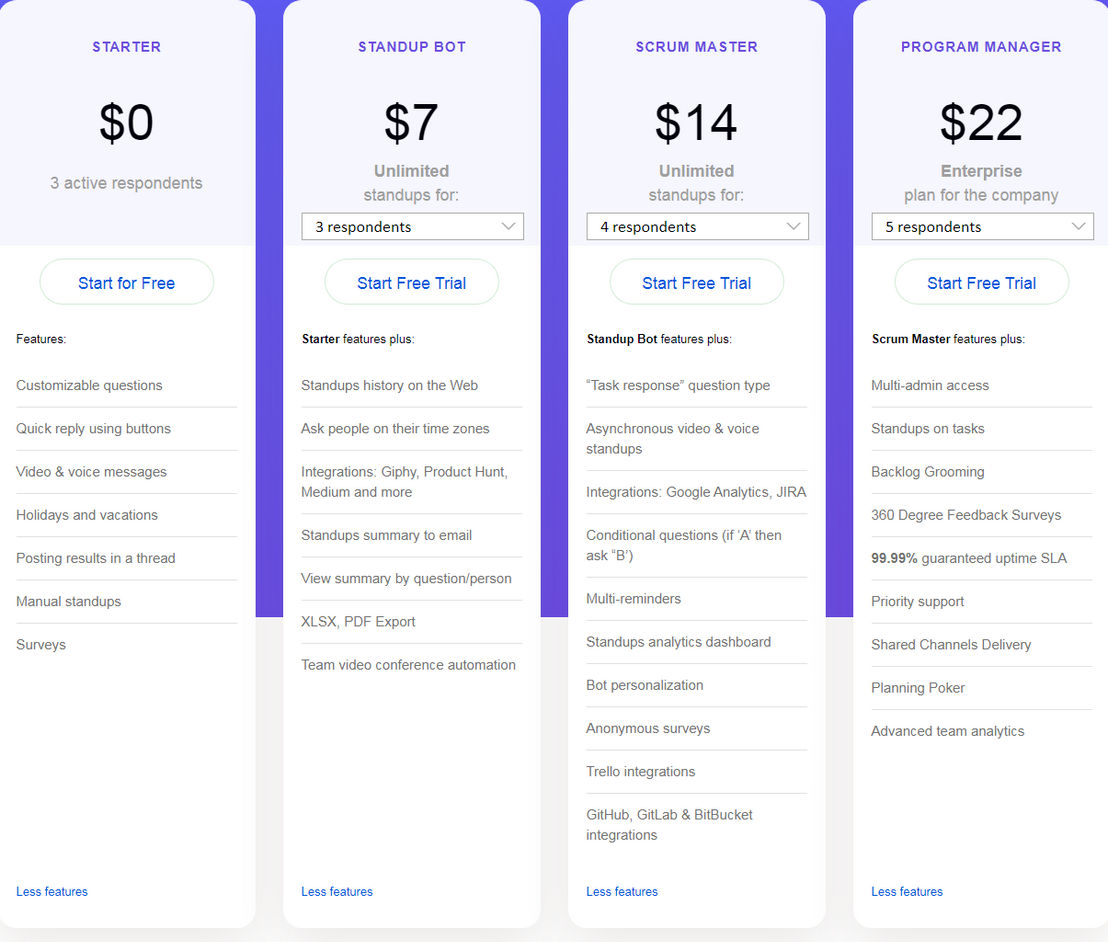
Task: Click the $22 price
Action: [982, 122]
